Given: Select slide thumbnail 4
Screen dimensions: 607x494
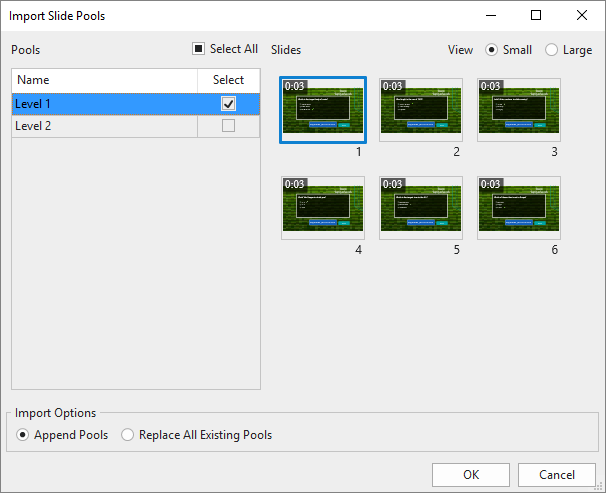Looking at the screenshot, I should 323,208.
